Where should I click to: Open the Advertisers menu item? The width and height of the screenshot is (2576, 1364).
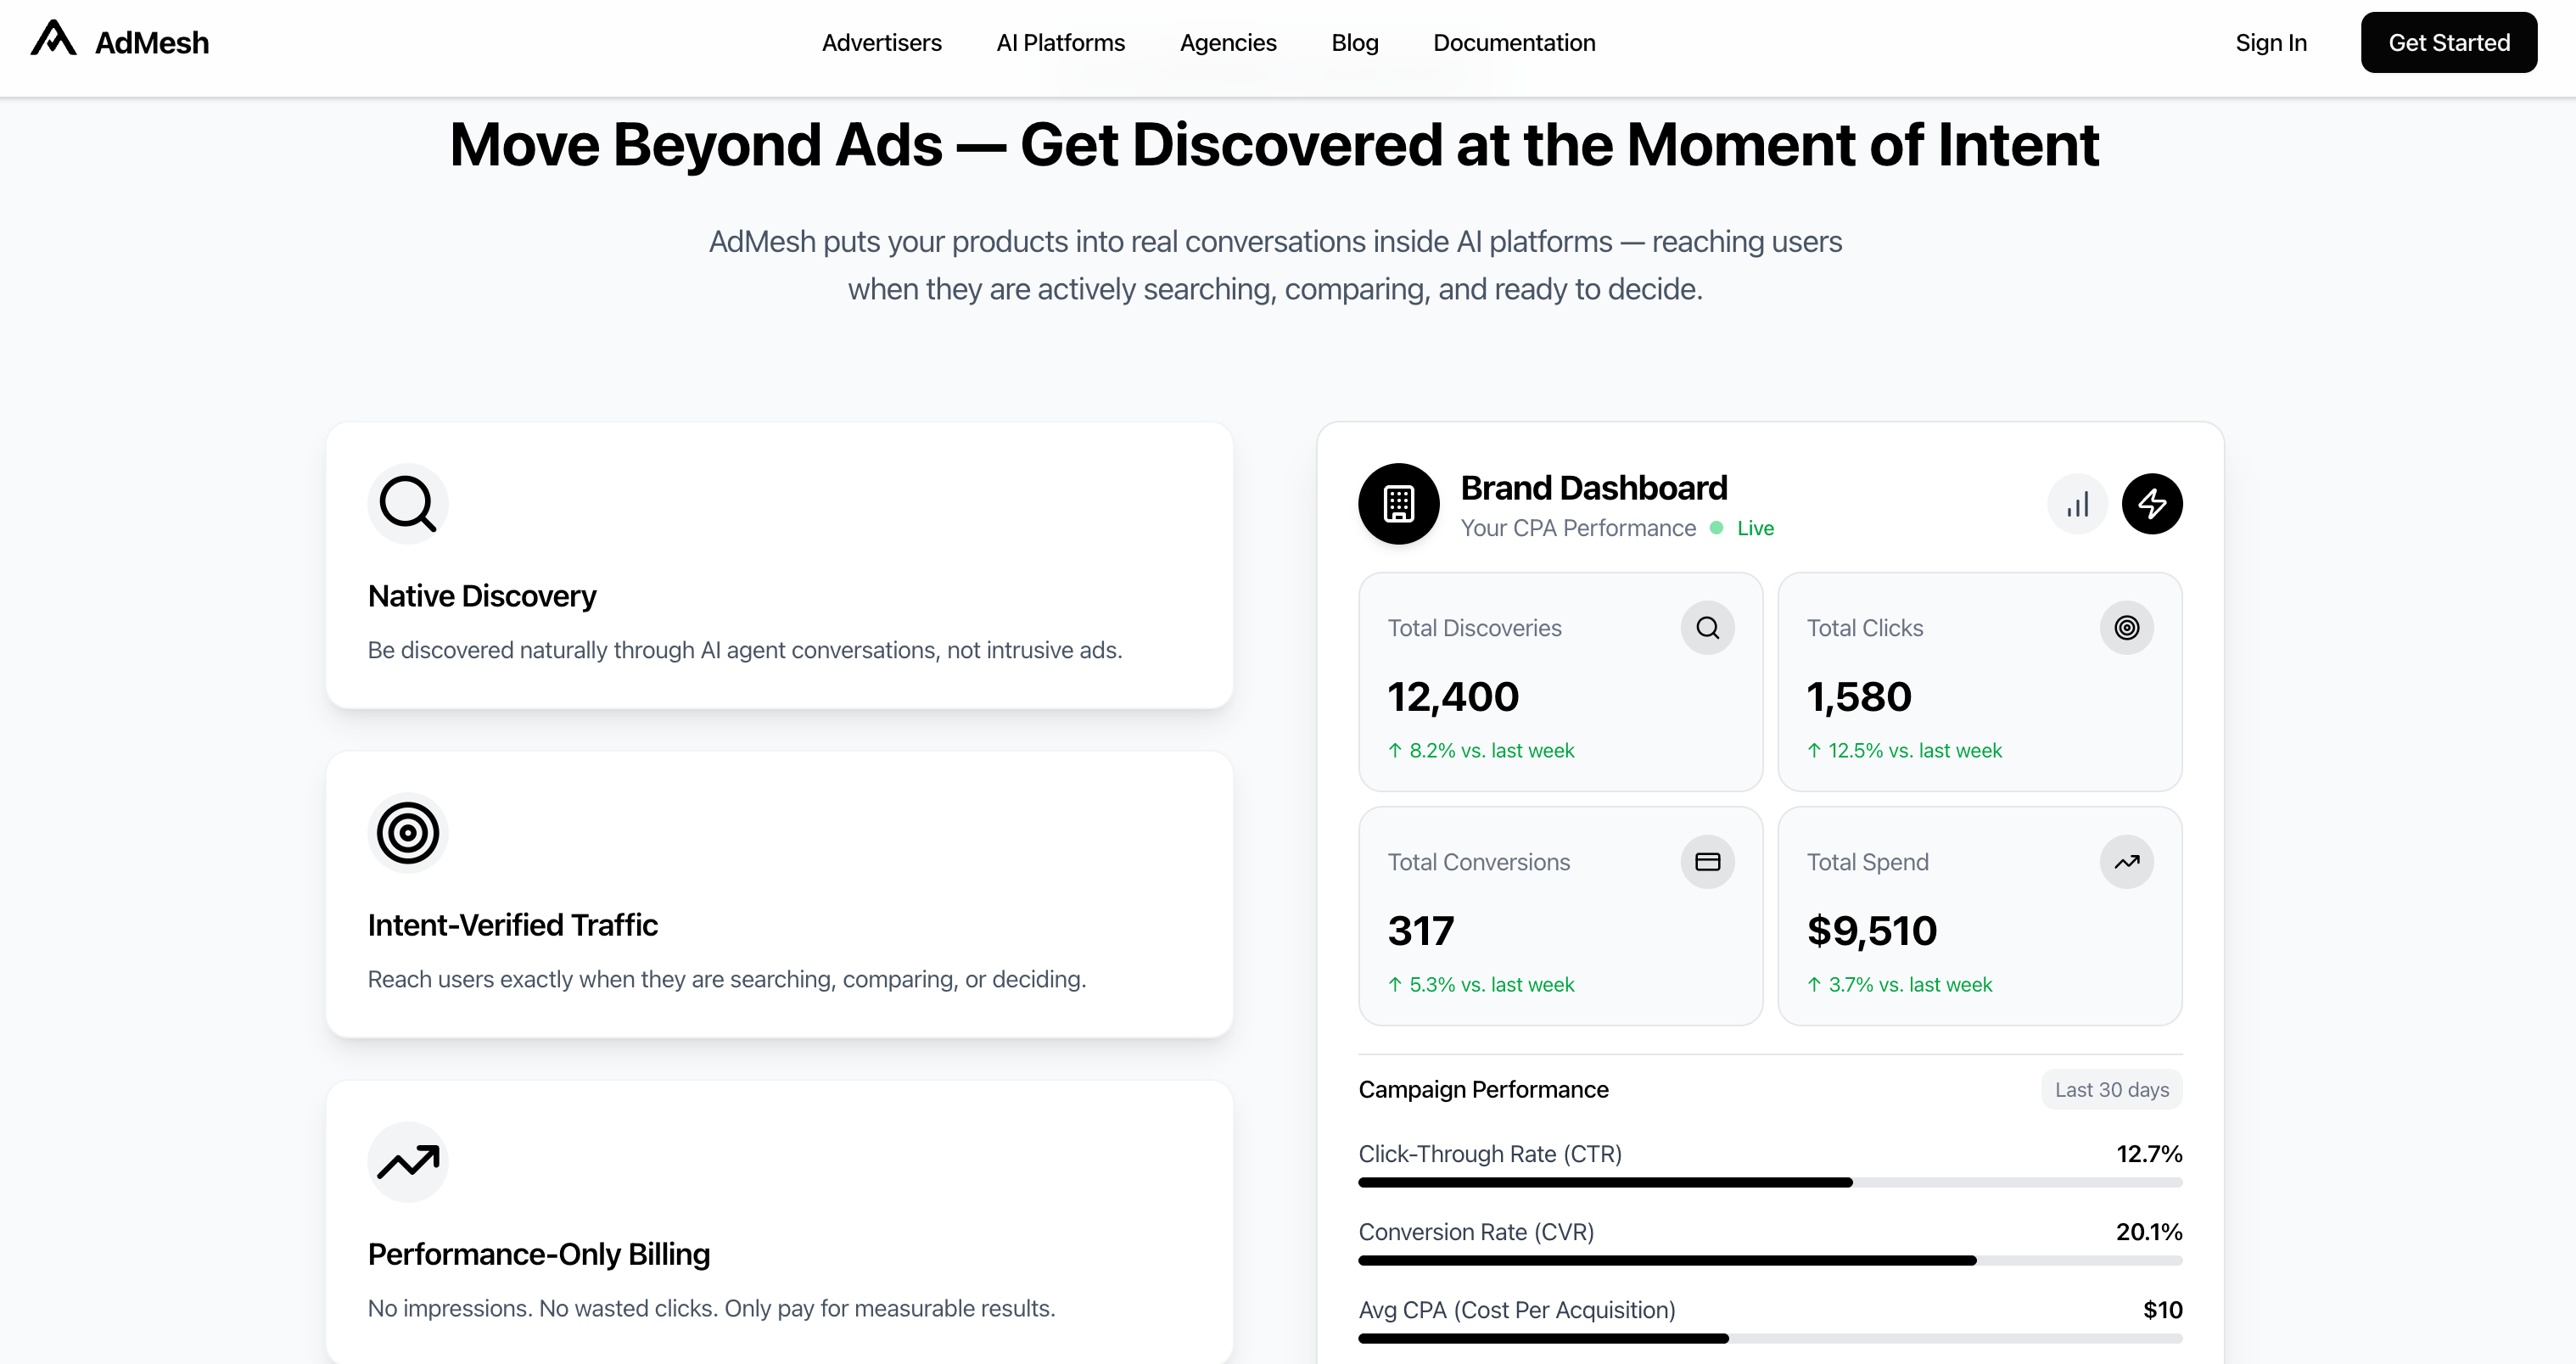pos(881,43)
